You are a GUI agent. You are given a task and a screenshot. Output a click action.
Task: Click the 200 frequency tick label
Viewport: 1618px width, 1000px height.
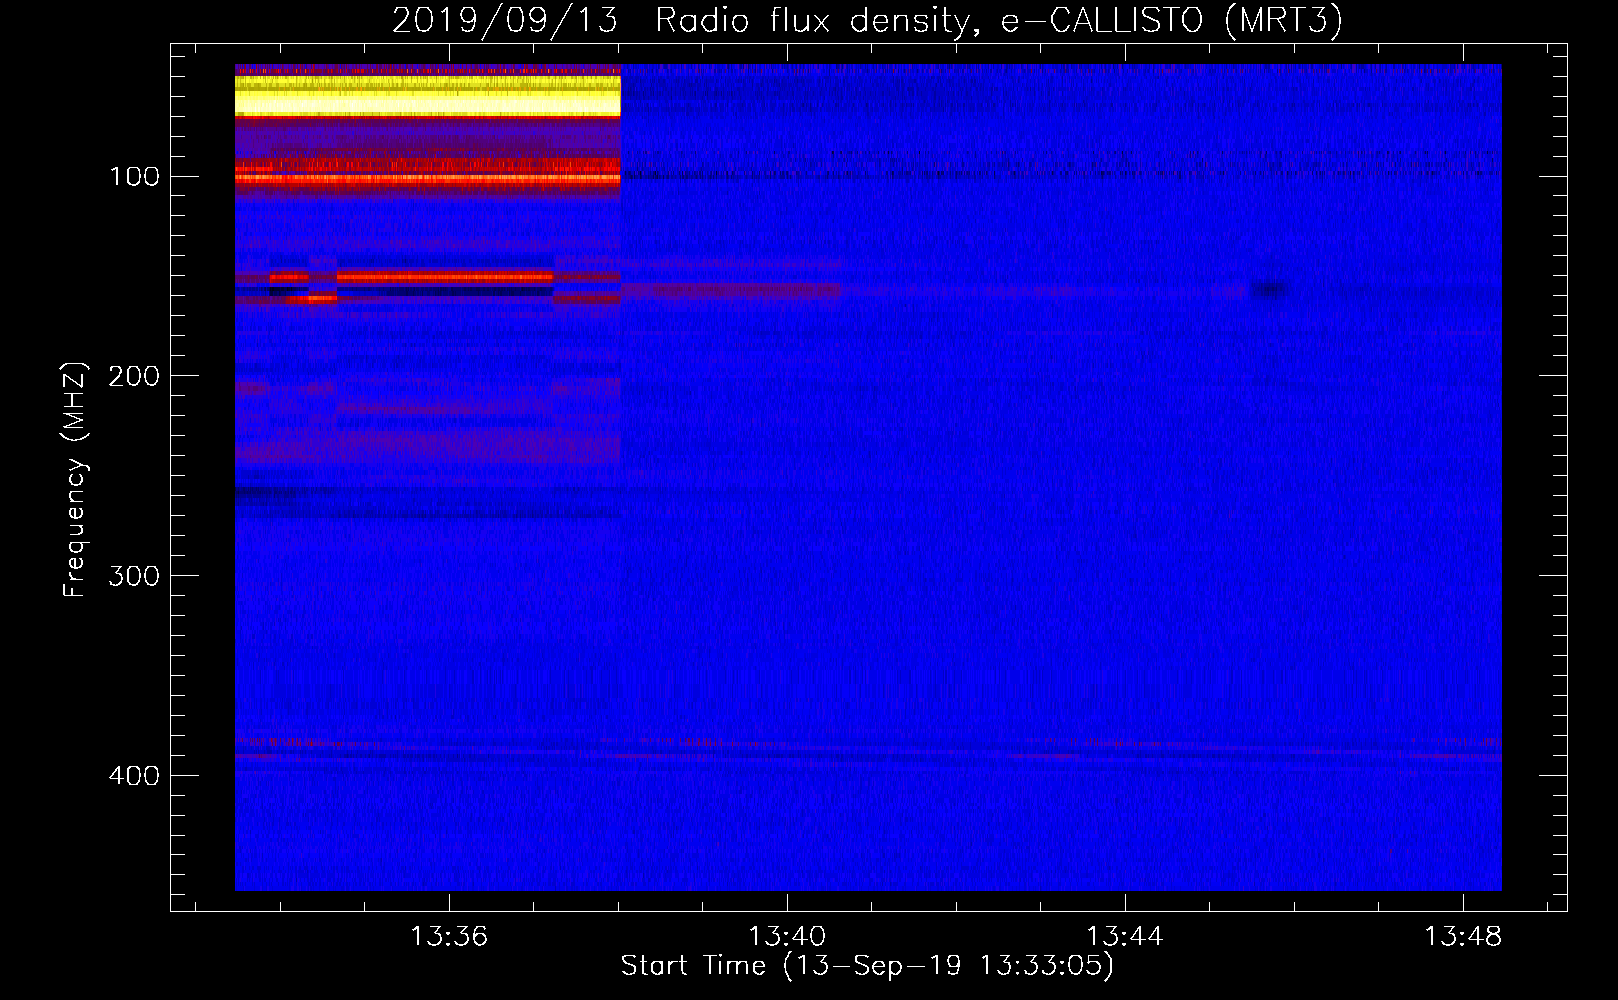click(x=134, y=376)
